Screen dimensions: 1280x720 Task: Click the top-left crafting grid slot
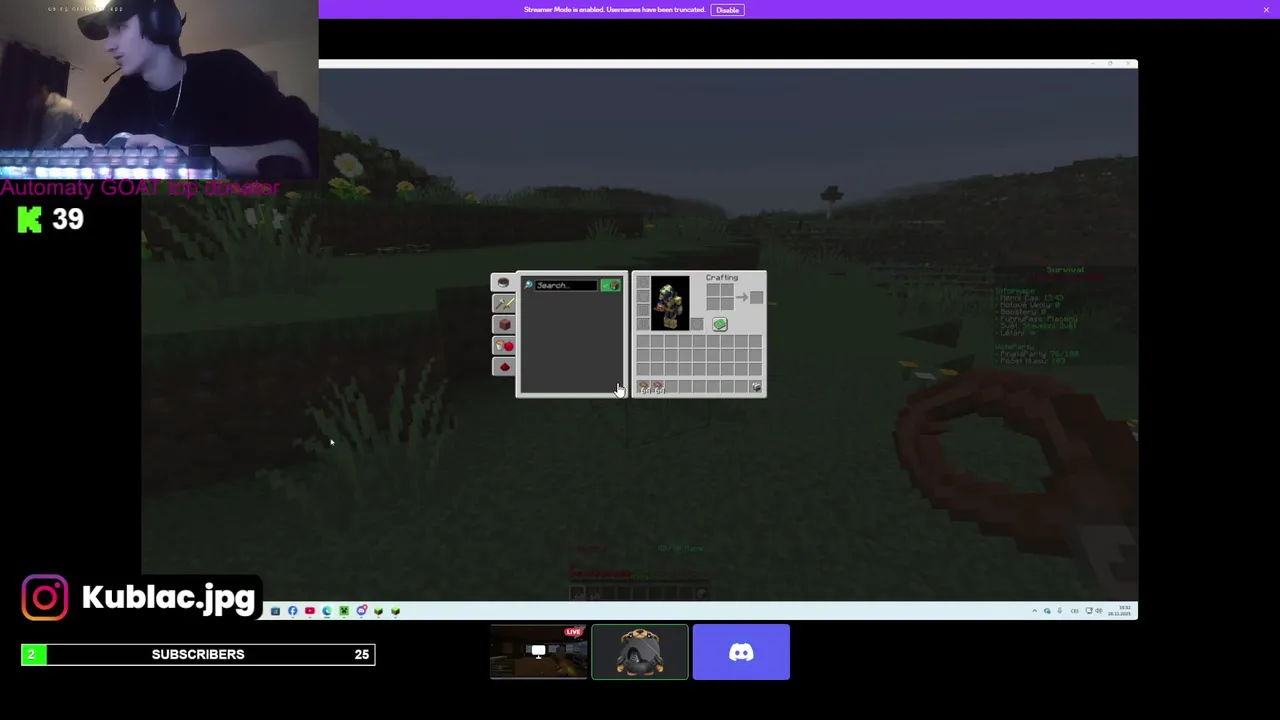click(714, 290)
